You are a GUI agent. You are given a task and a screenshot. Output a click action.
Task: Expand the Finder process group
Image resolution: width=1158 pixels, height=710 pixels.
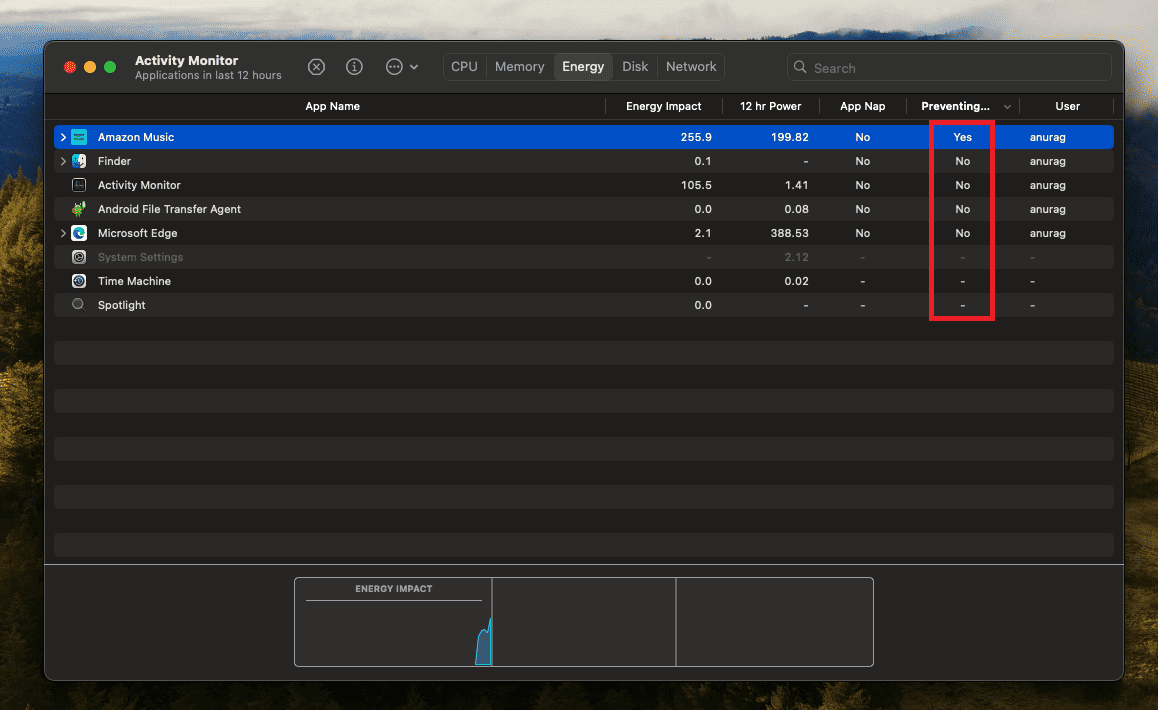(63, 161)
